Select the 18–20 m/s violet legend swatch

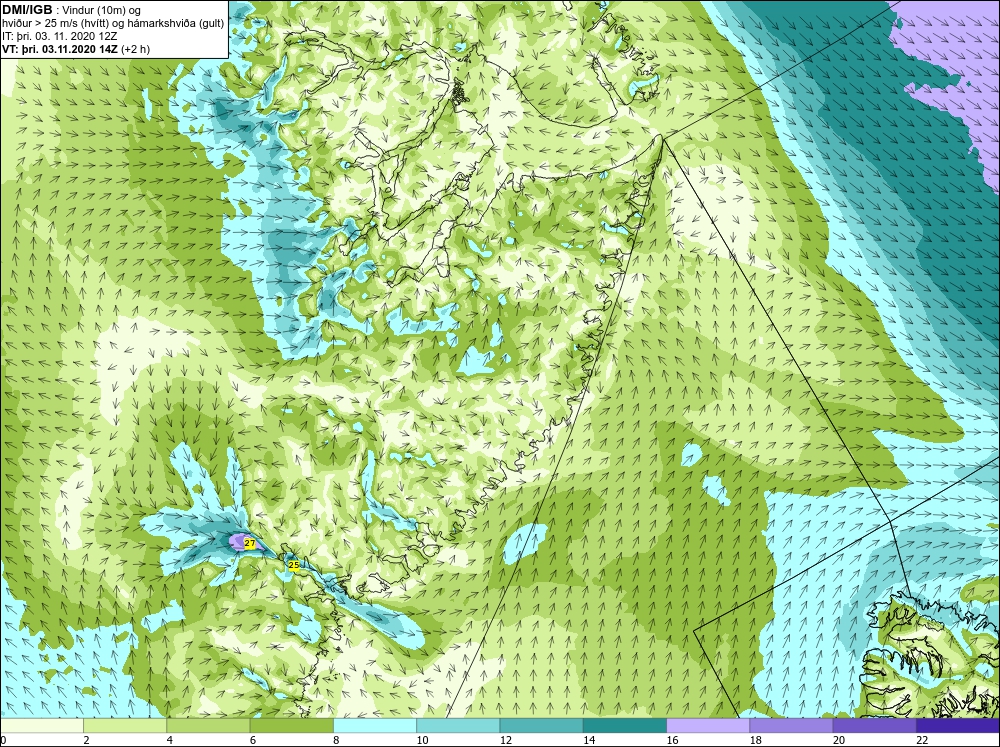coord(791,725)
